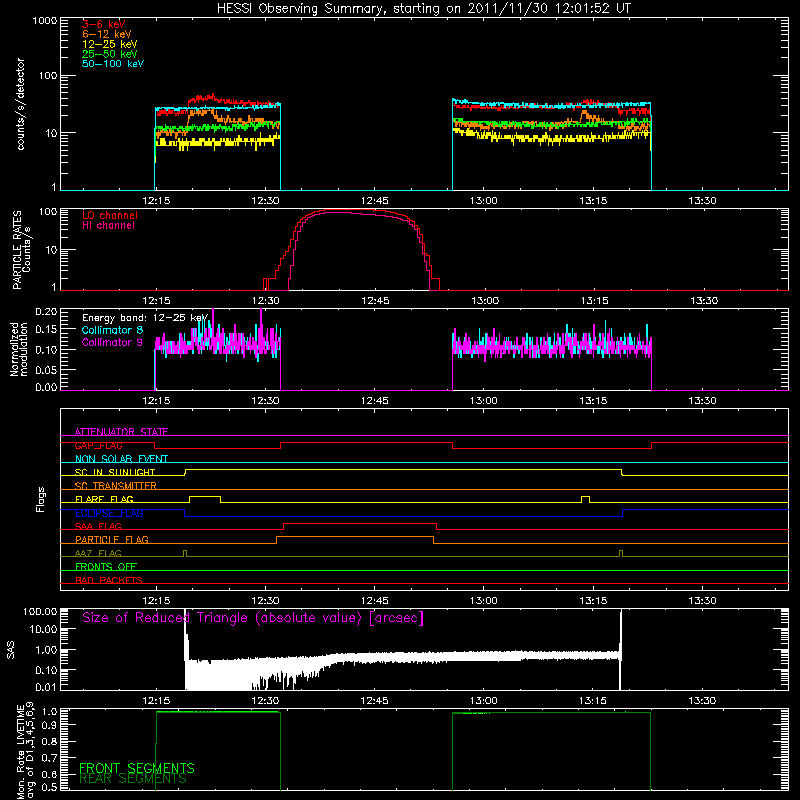Click the 100.00 value on SAS axis
Screen dimensions: 800x800
point(40,611)
